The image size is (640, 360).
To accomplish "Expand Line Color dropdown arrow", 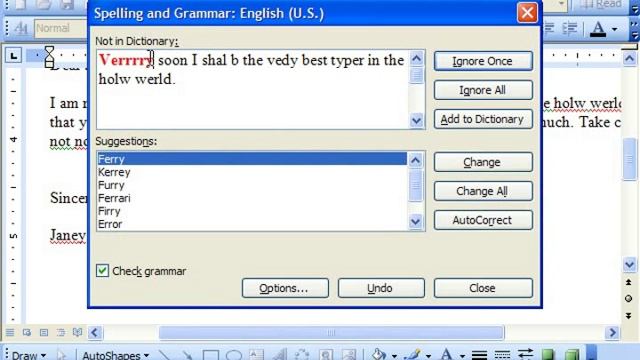I will [x=428, y=355].
